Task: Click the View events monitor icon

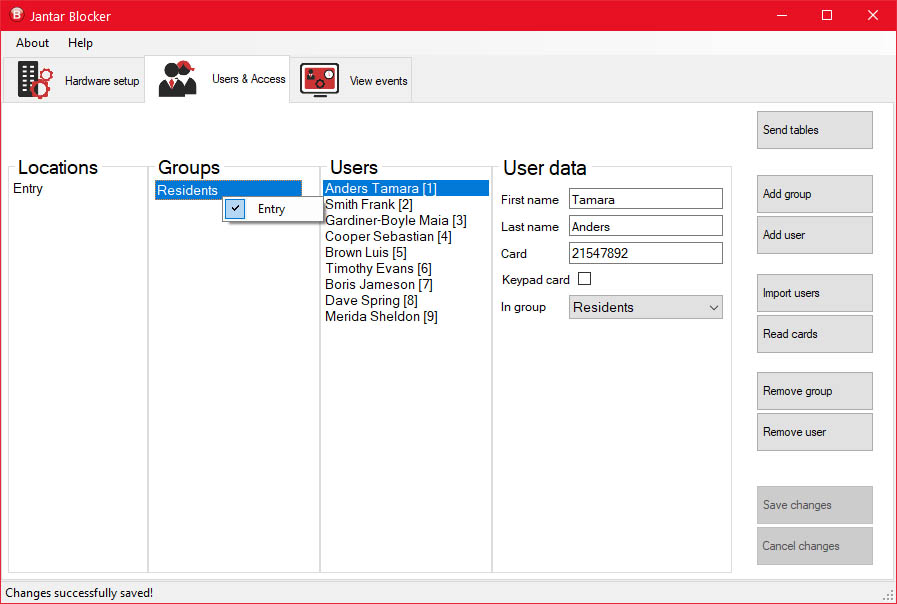Action: click(319, 80)
